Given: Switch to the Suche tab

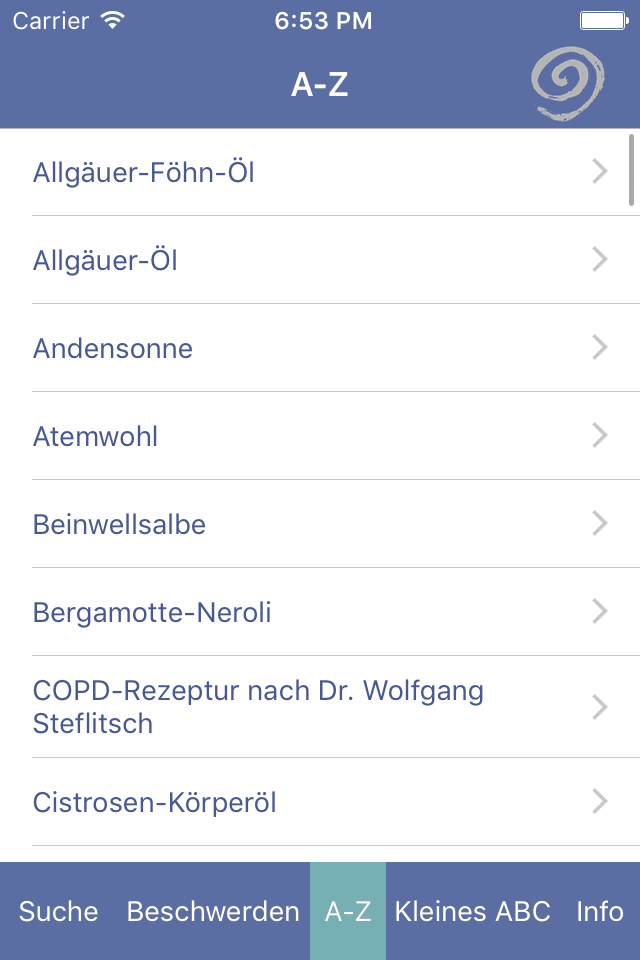Looking at the screenshot, I should (x=59, y=912).
